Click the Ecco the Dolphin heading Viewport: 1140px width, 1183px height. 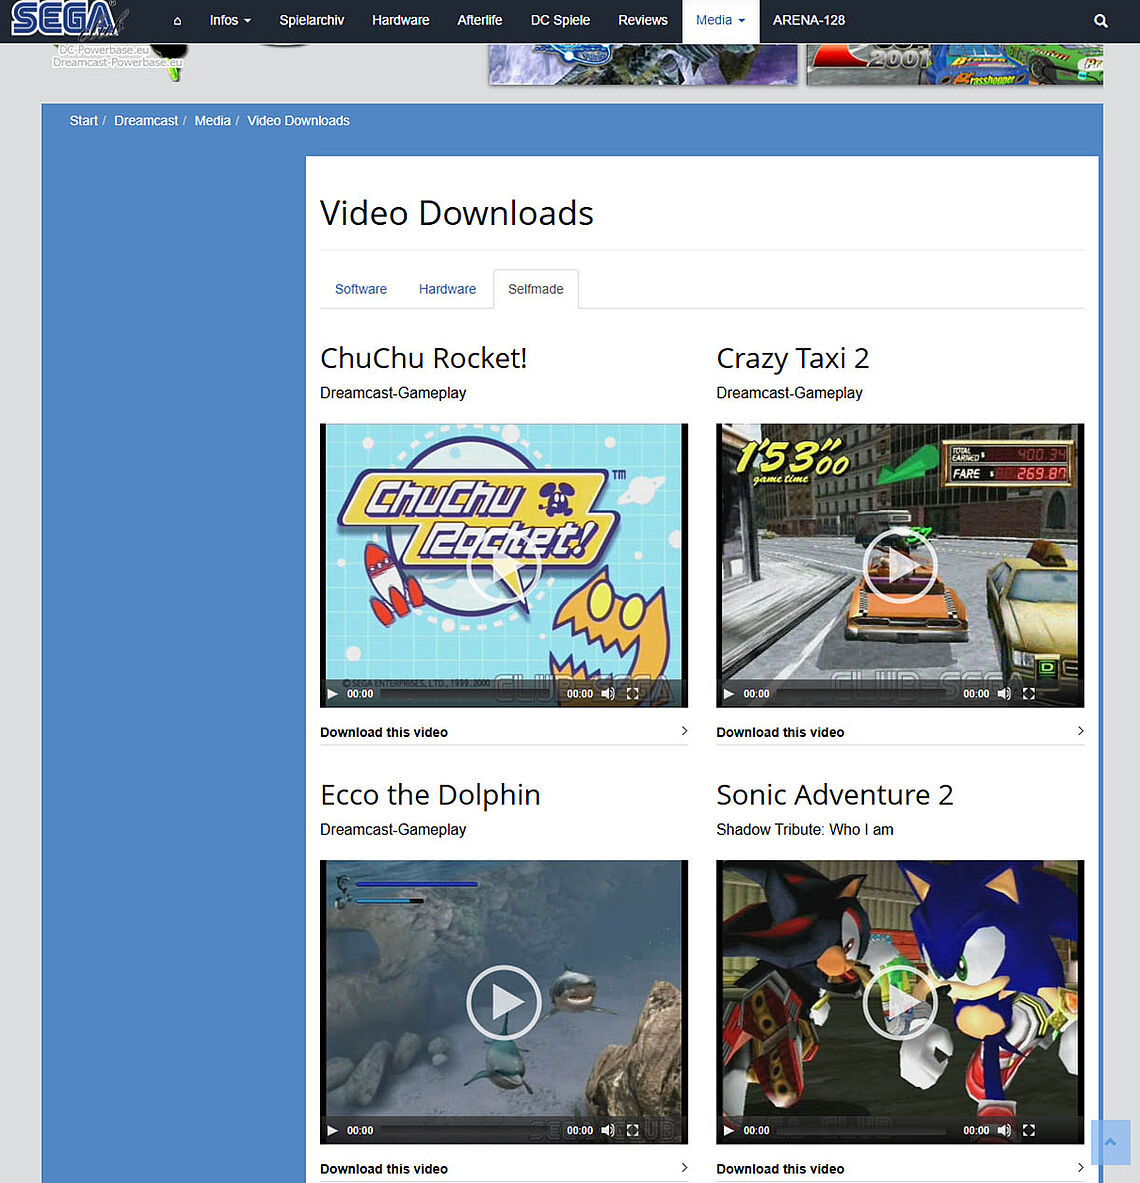tap(430, 795)
